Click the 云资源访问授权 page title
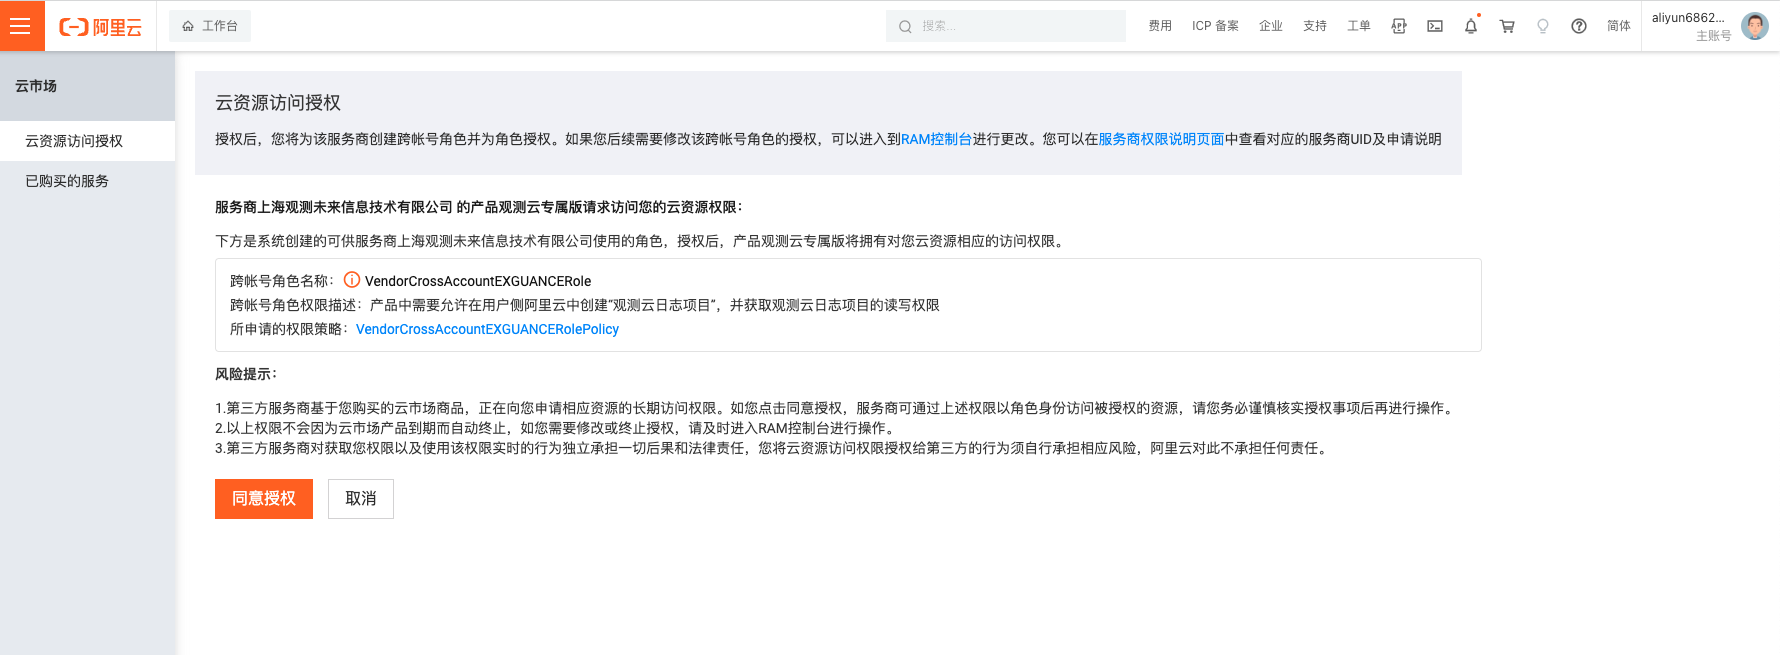1780x655 pixels. [x=278, y=103]
